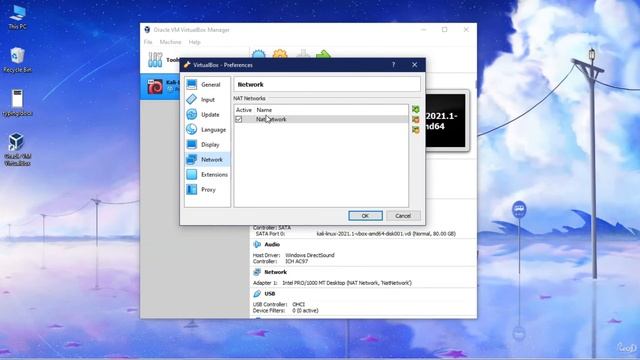This screenshot has height=360, width=640.
Task: Open Proxy preferences category
Action: point(207,190)
